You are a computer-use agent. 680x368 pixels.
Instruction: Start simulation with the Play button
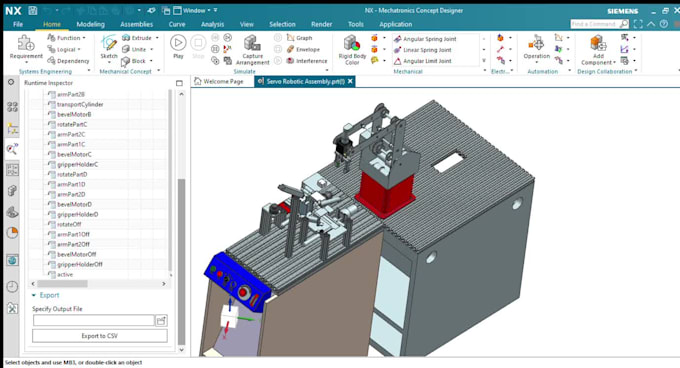point(178,43)
